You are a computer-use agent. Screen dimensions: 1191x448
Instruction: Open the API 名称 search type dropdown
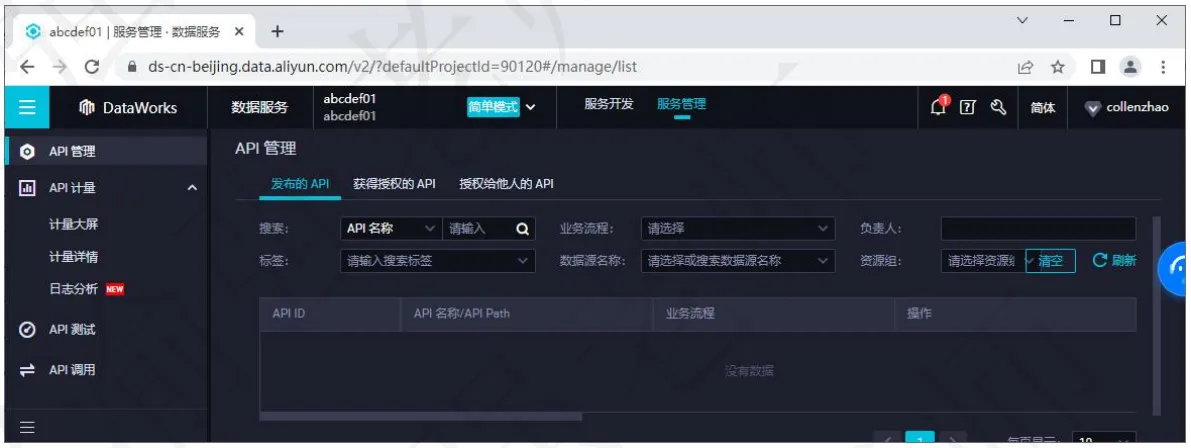click(x=390, y=229)
